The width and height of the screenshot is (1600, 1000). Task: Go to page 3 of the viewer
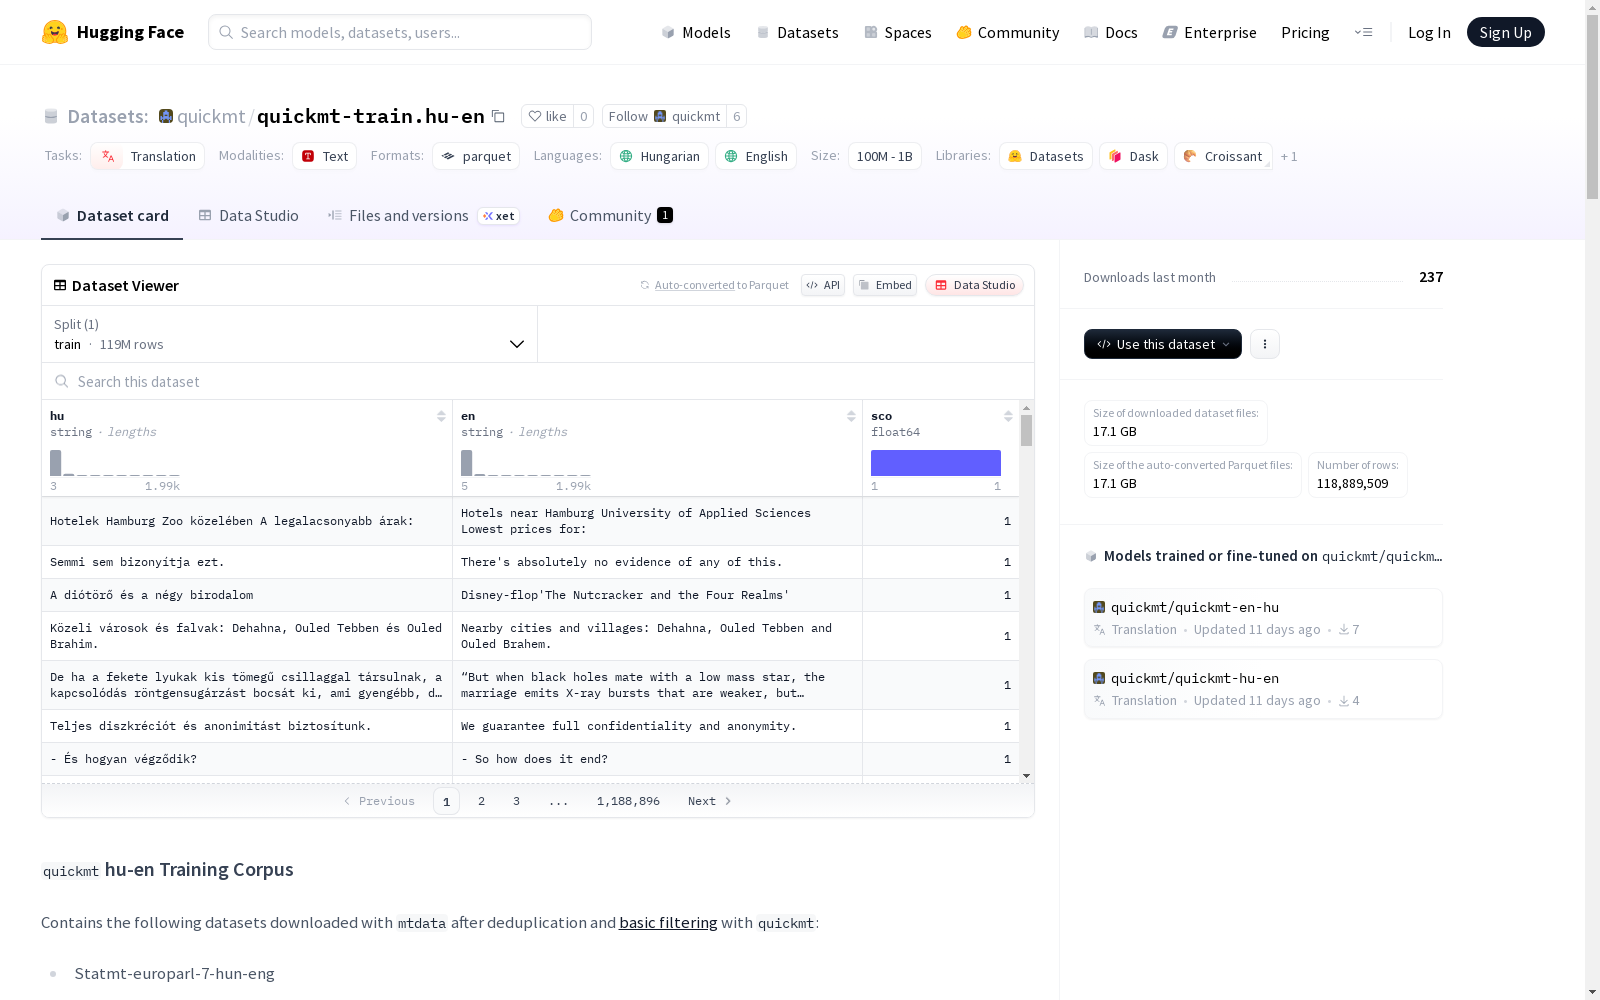click(516, 801)
